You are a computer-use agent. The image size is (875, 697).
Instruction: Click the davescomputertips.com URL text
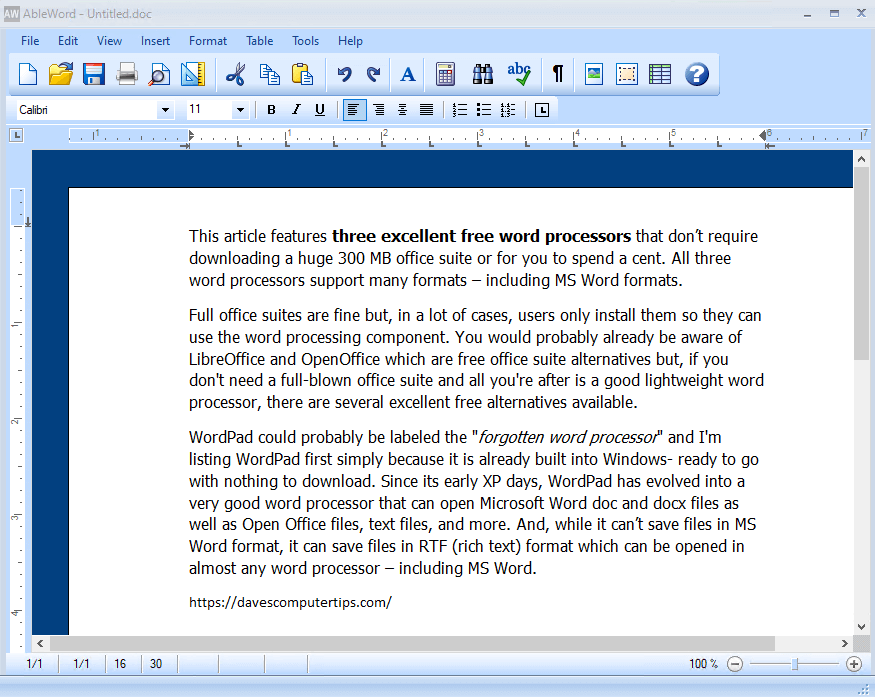pyautogui.click(x=290, y=603)
